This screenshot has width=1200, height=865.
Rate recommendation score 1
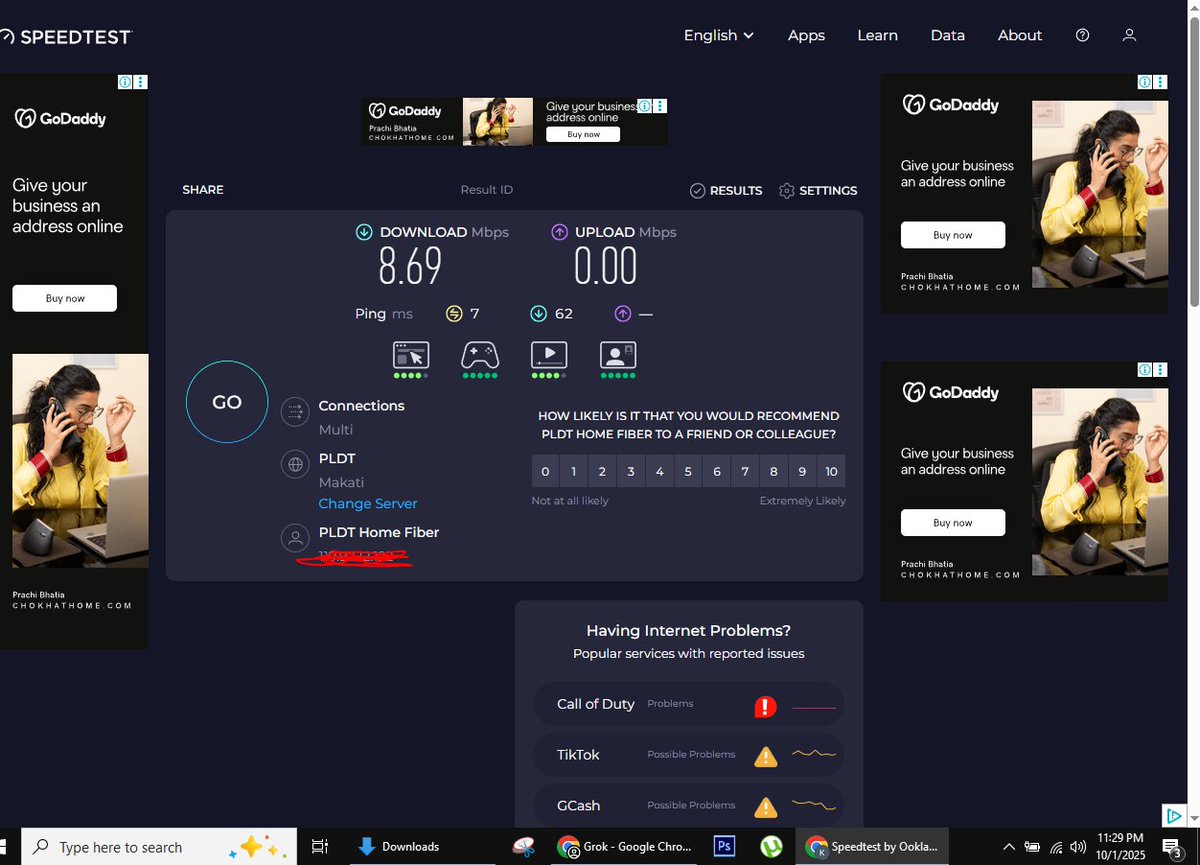[574, 471]
